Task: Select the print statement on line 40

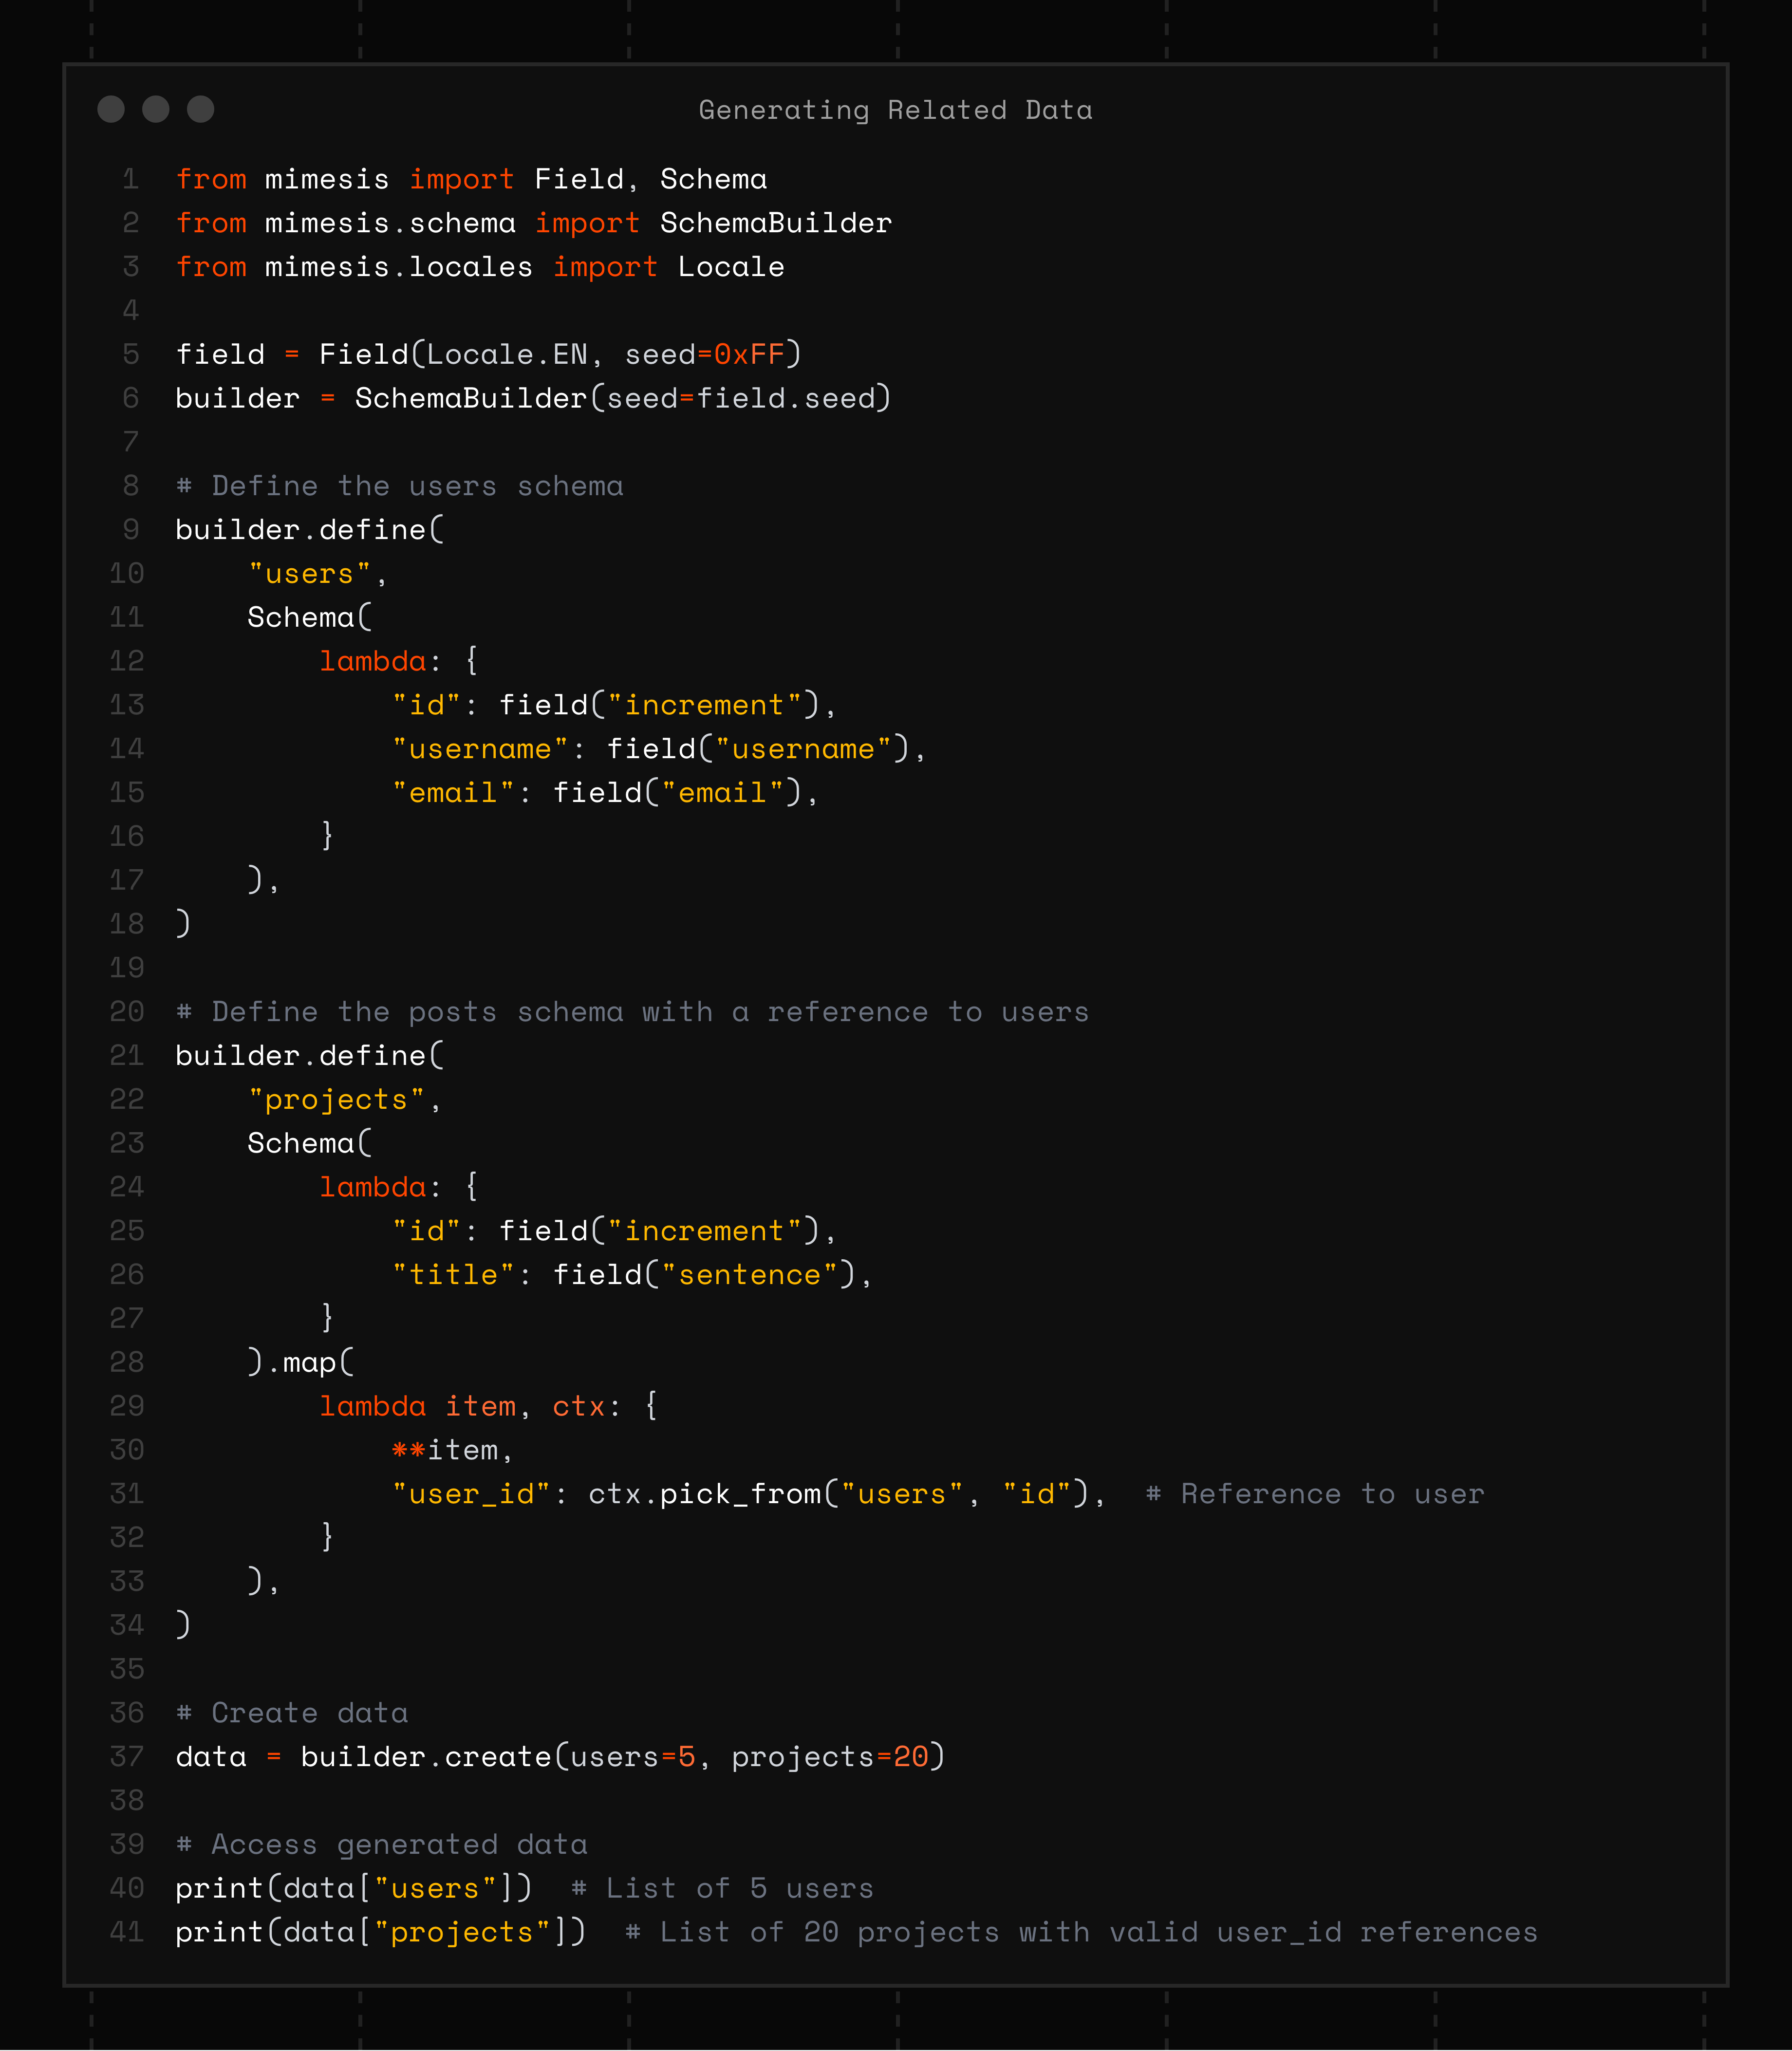Action: (355, 1888)
